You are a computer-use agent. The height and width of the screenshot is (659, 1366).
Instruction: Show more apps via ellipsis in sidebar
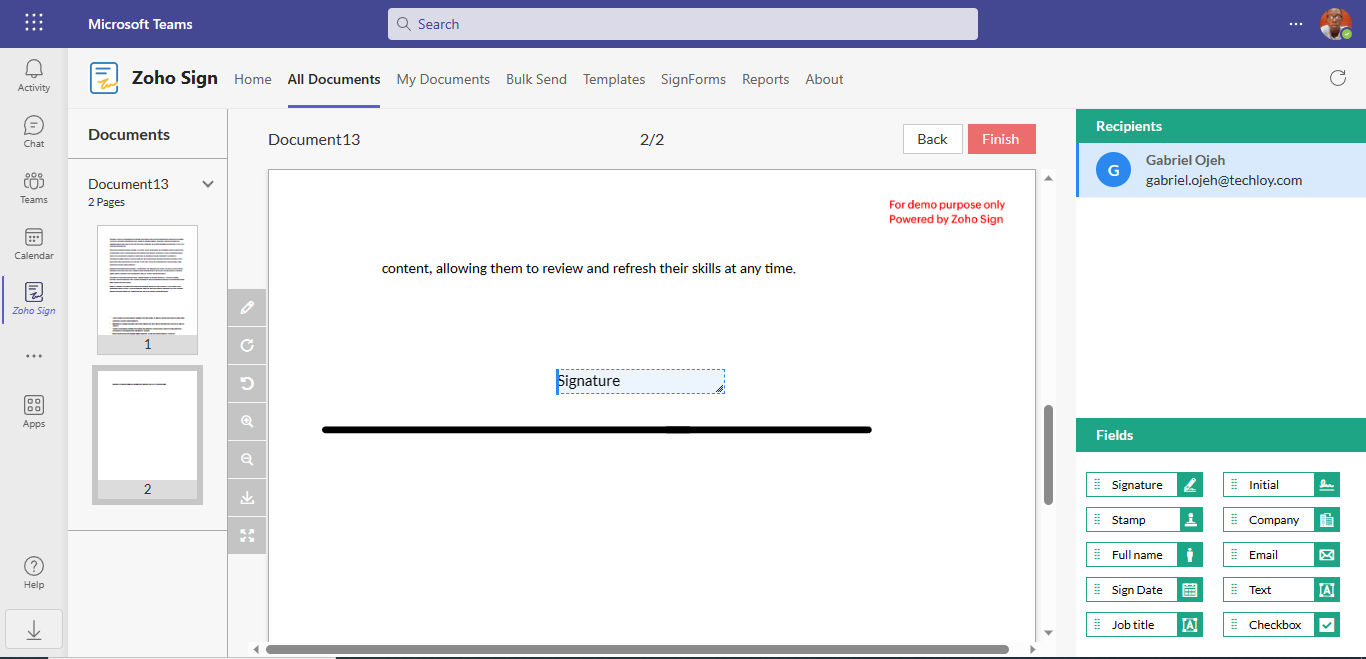point(34,356)
